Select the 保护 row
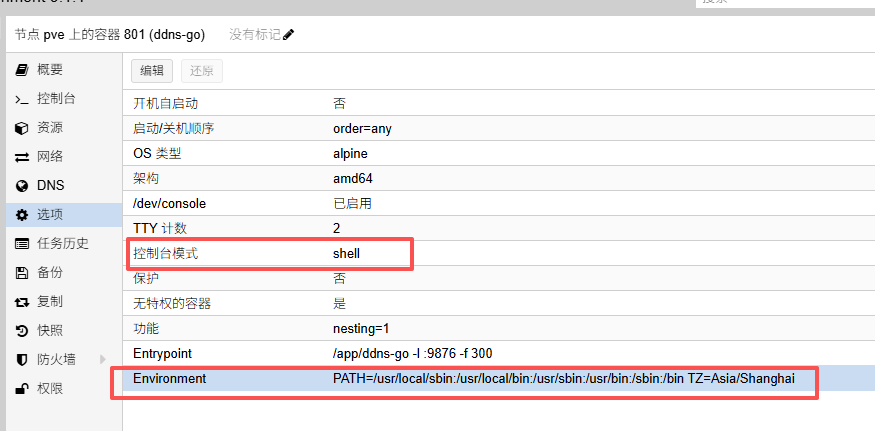The width and height of the screenshot is (875, 431). (x=499, y=279)
